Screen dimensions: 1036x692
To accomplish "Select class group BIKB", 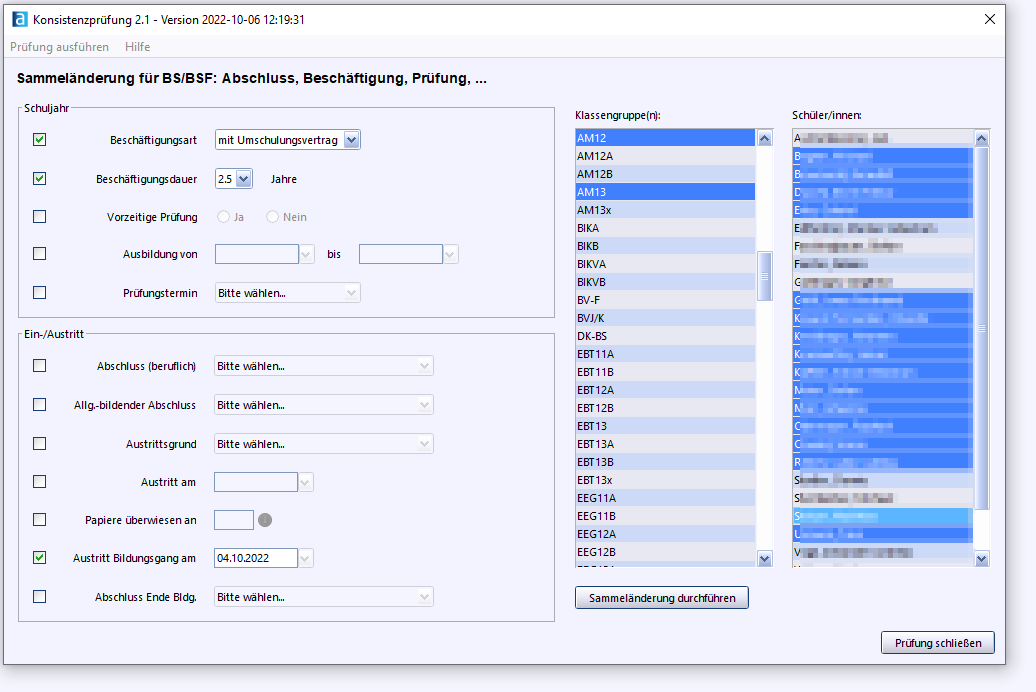I will point(665,246).
